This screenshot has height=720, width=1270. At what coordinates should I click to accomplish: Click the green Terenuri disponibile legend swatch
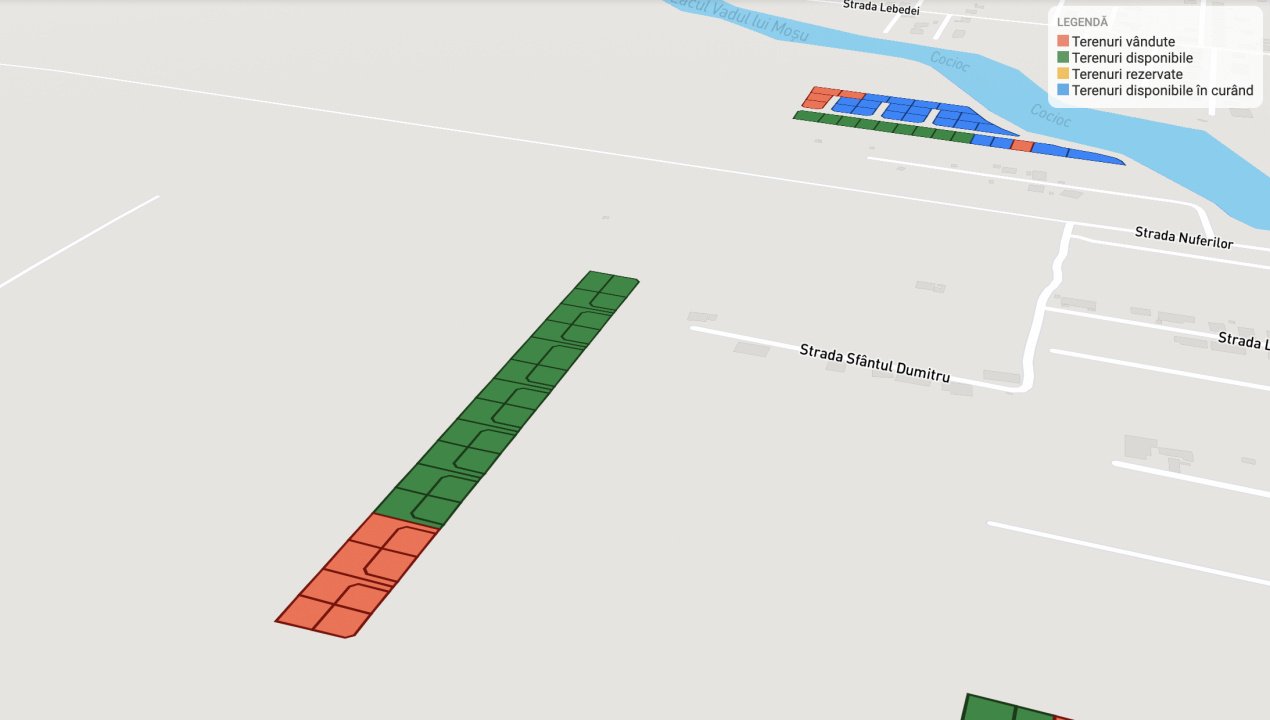pos(1063,58)
